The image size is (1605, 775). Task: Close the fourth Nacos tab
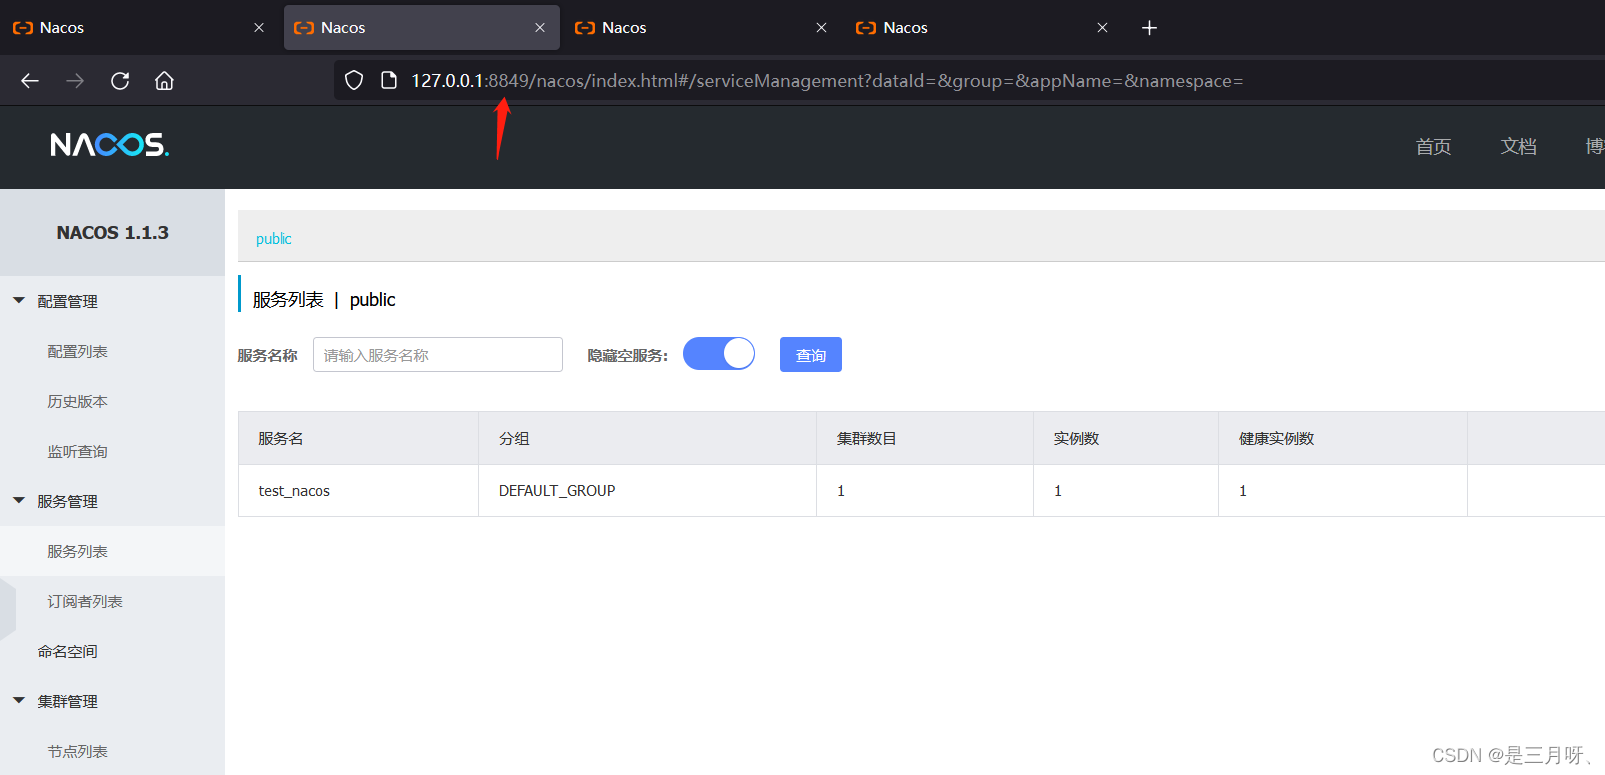(1102, 28)
